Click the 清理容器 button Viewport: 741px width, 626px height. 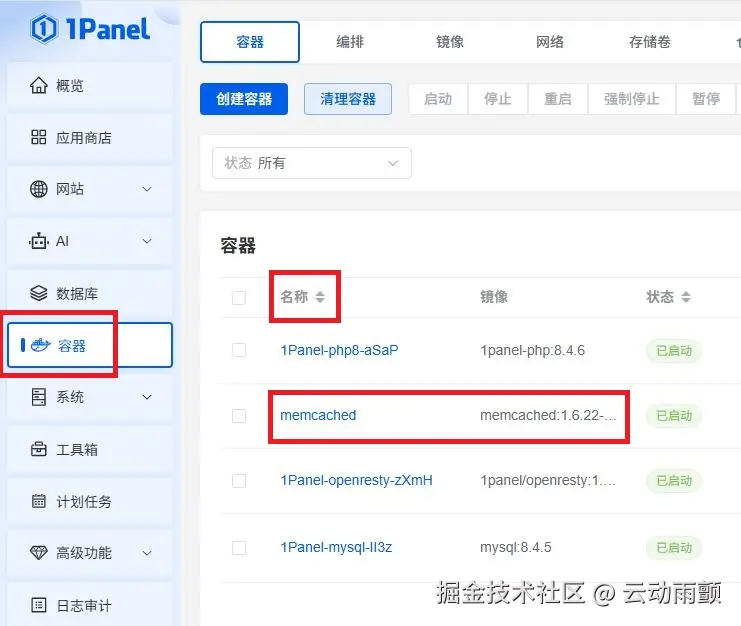pyautogui.click(x=348, y=99)
